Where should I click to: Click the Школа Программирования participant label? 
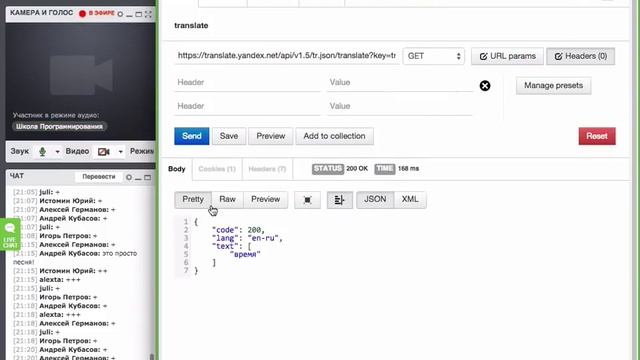click(x=59, y=127)
